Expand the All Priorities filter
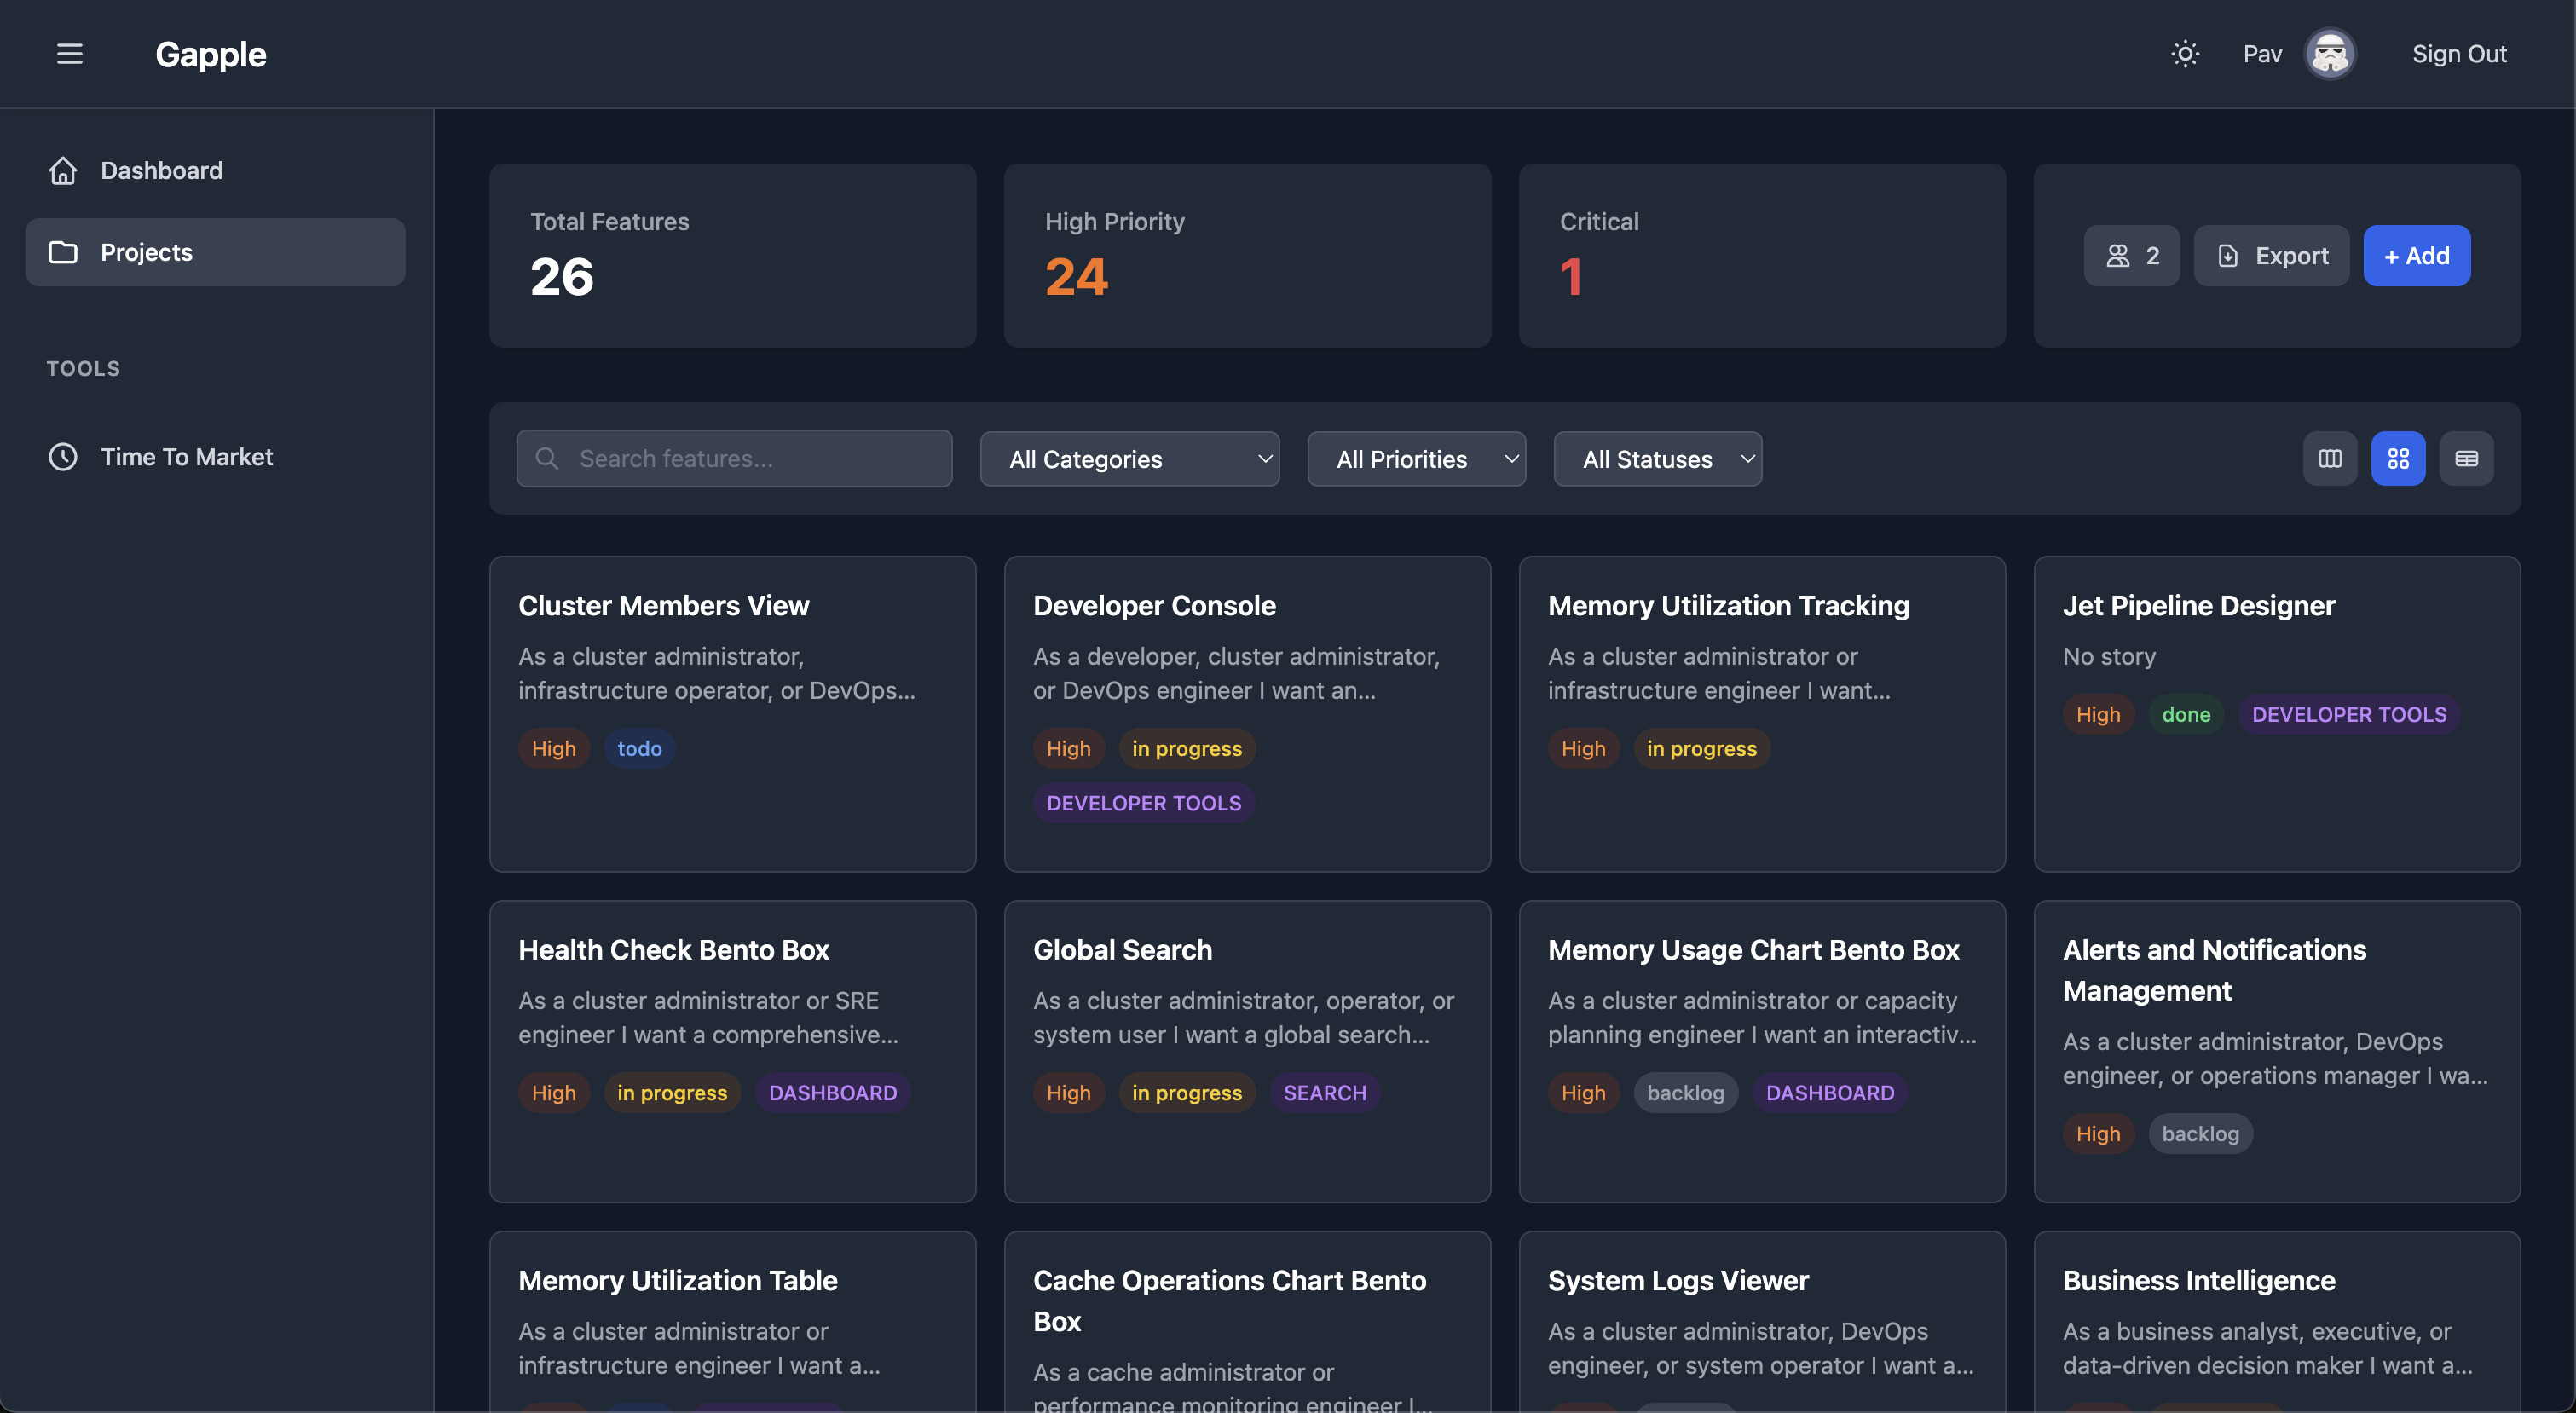2576x1413 pixels. click(1416, 459)
